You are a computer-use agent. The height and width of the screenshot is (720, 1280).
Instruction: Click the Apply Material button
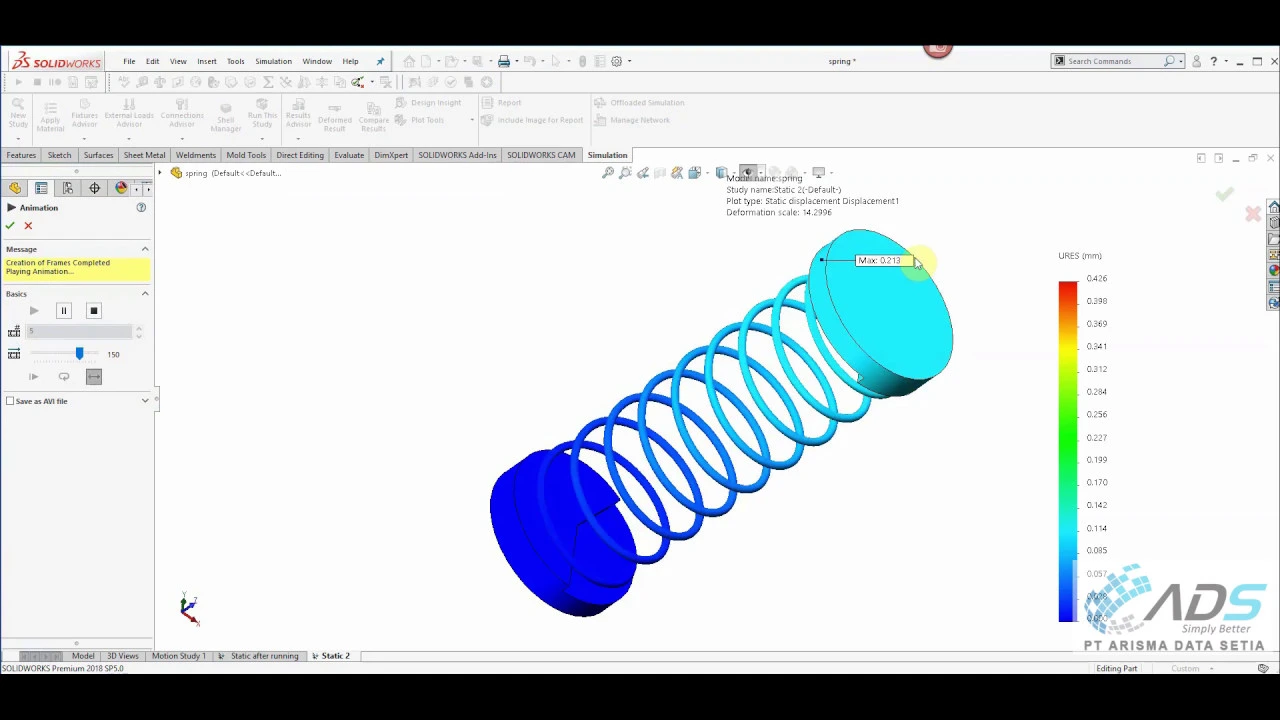point(50,116)
